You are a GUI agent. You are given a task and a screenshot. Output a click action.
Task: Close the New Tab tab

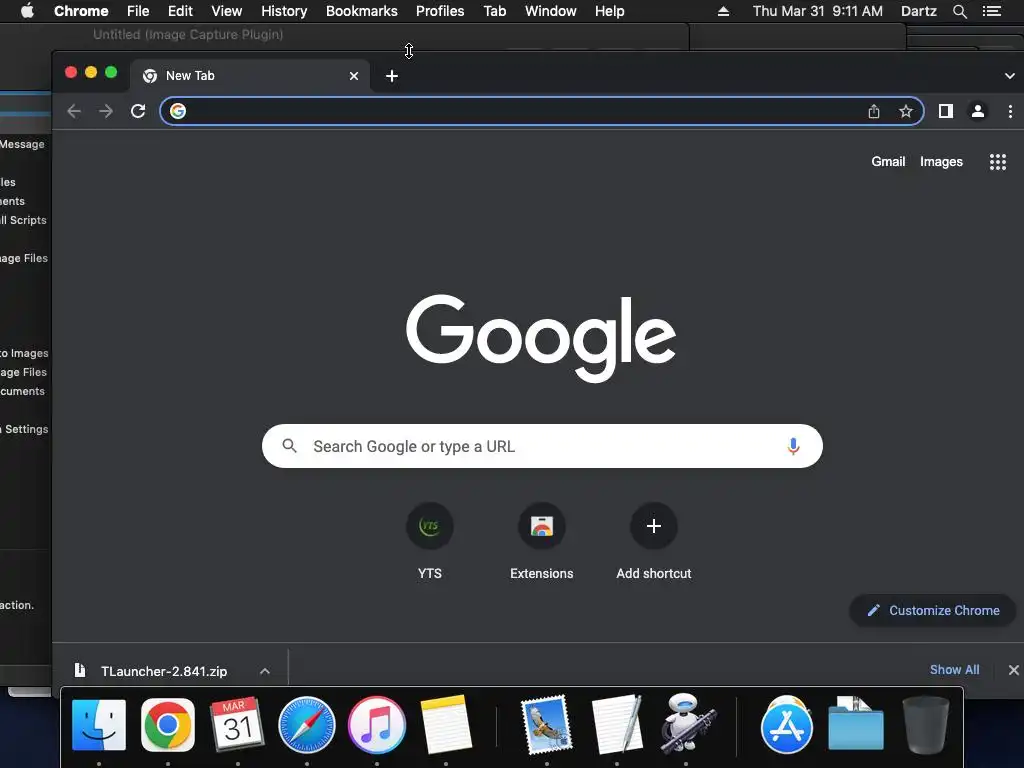coord(354,76)
